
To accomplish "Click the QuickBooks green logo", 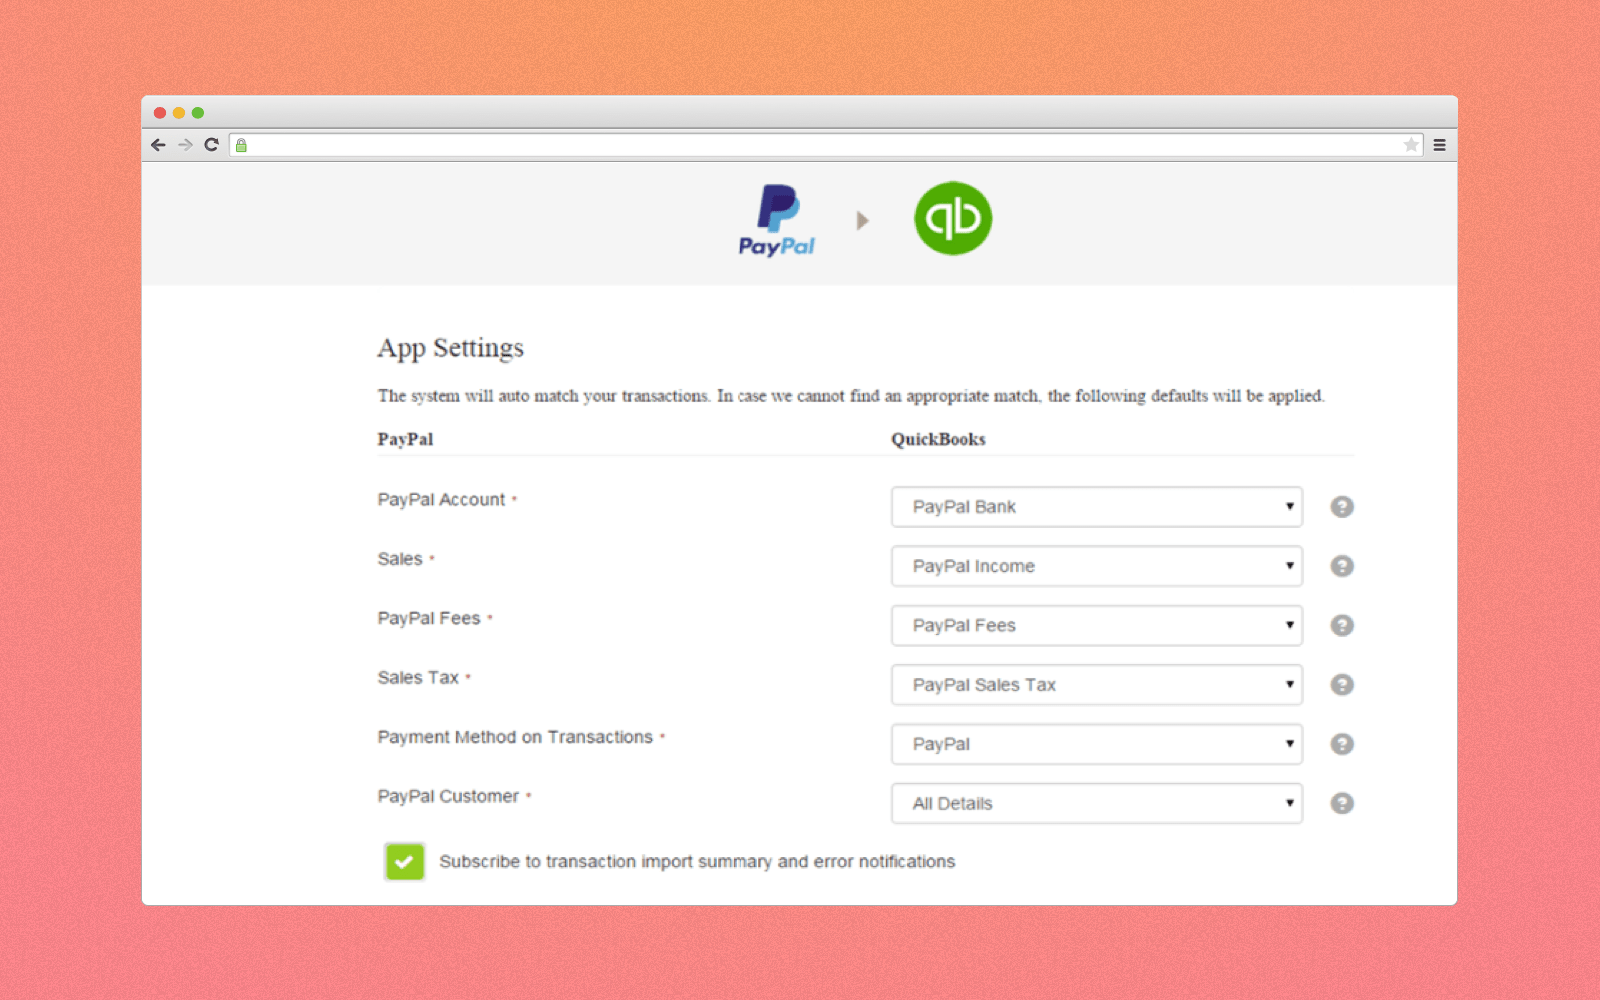I will coord(953,218).
